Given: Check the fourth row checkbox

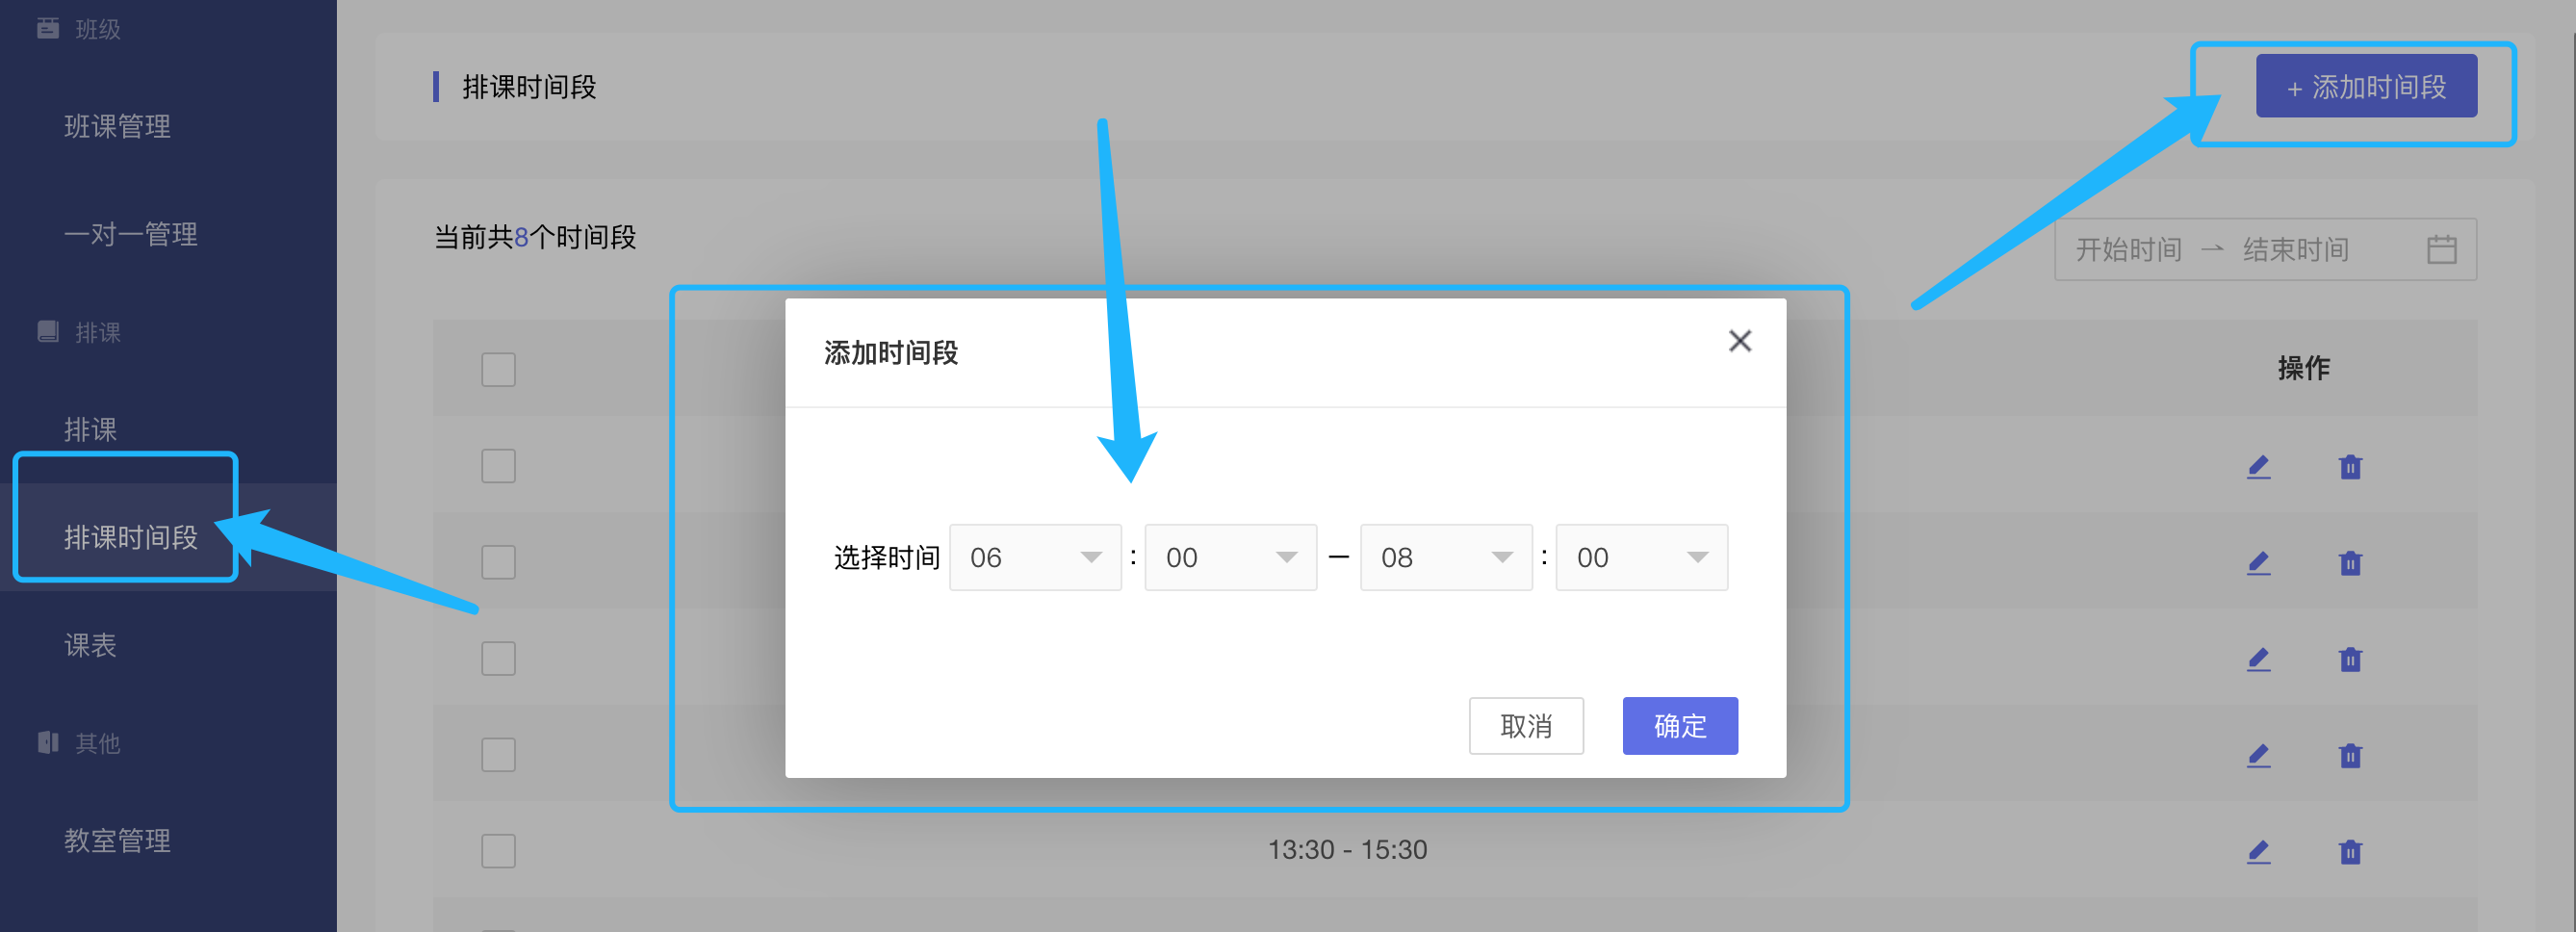Looking at the screenshot, I should click(x=498, y=754).
